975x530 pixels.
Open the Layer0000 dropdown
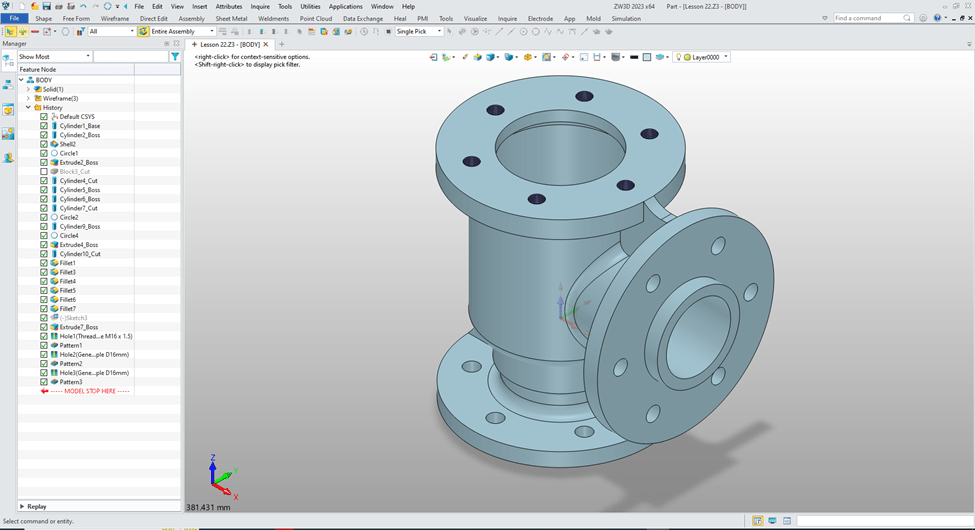[725, 57]
